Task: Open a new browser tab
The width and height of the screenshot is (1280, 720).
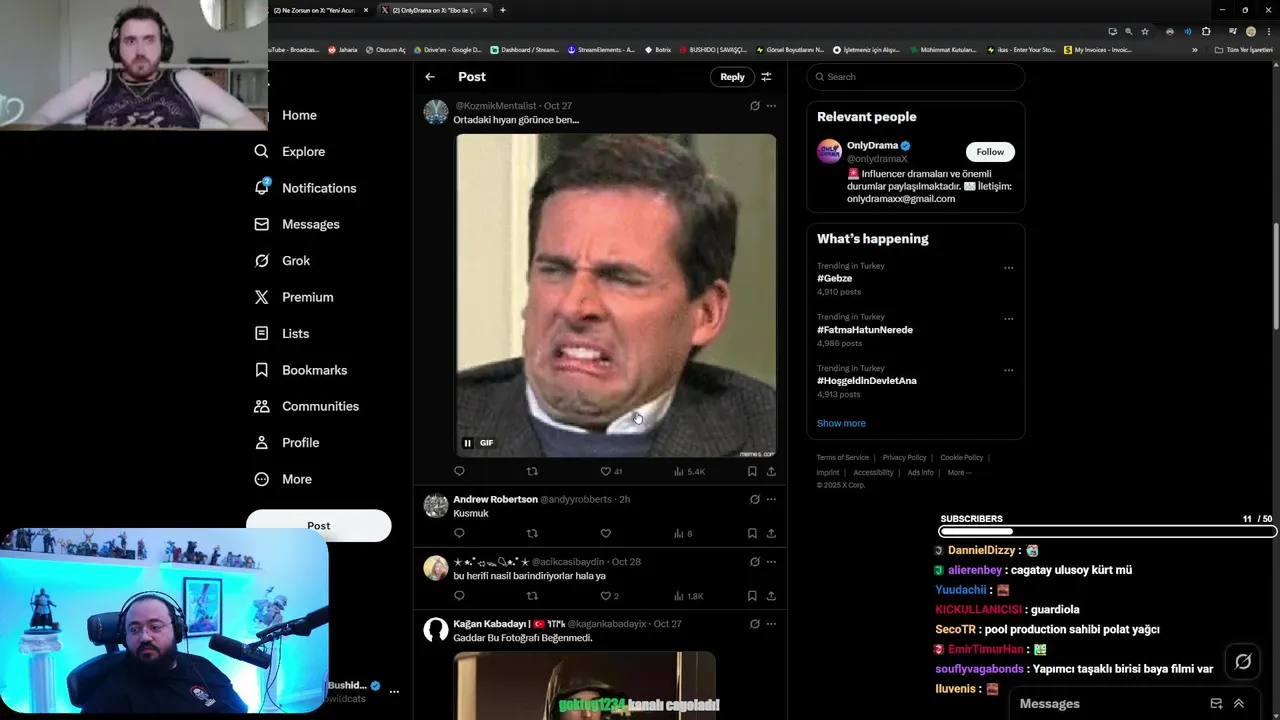Action: coord(502,10)
